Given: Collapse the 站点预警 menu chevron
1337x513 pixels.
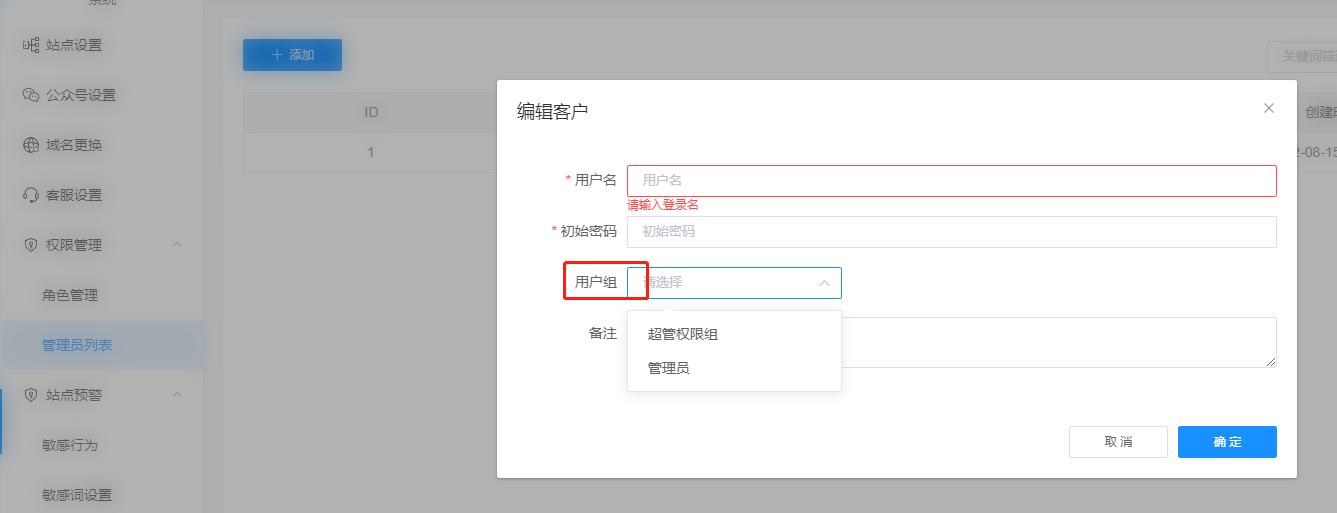Looking at the screenshot, I should pyautogui.click(x=177, y=395).
